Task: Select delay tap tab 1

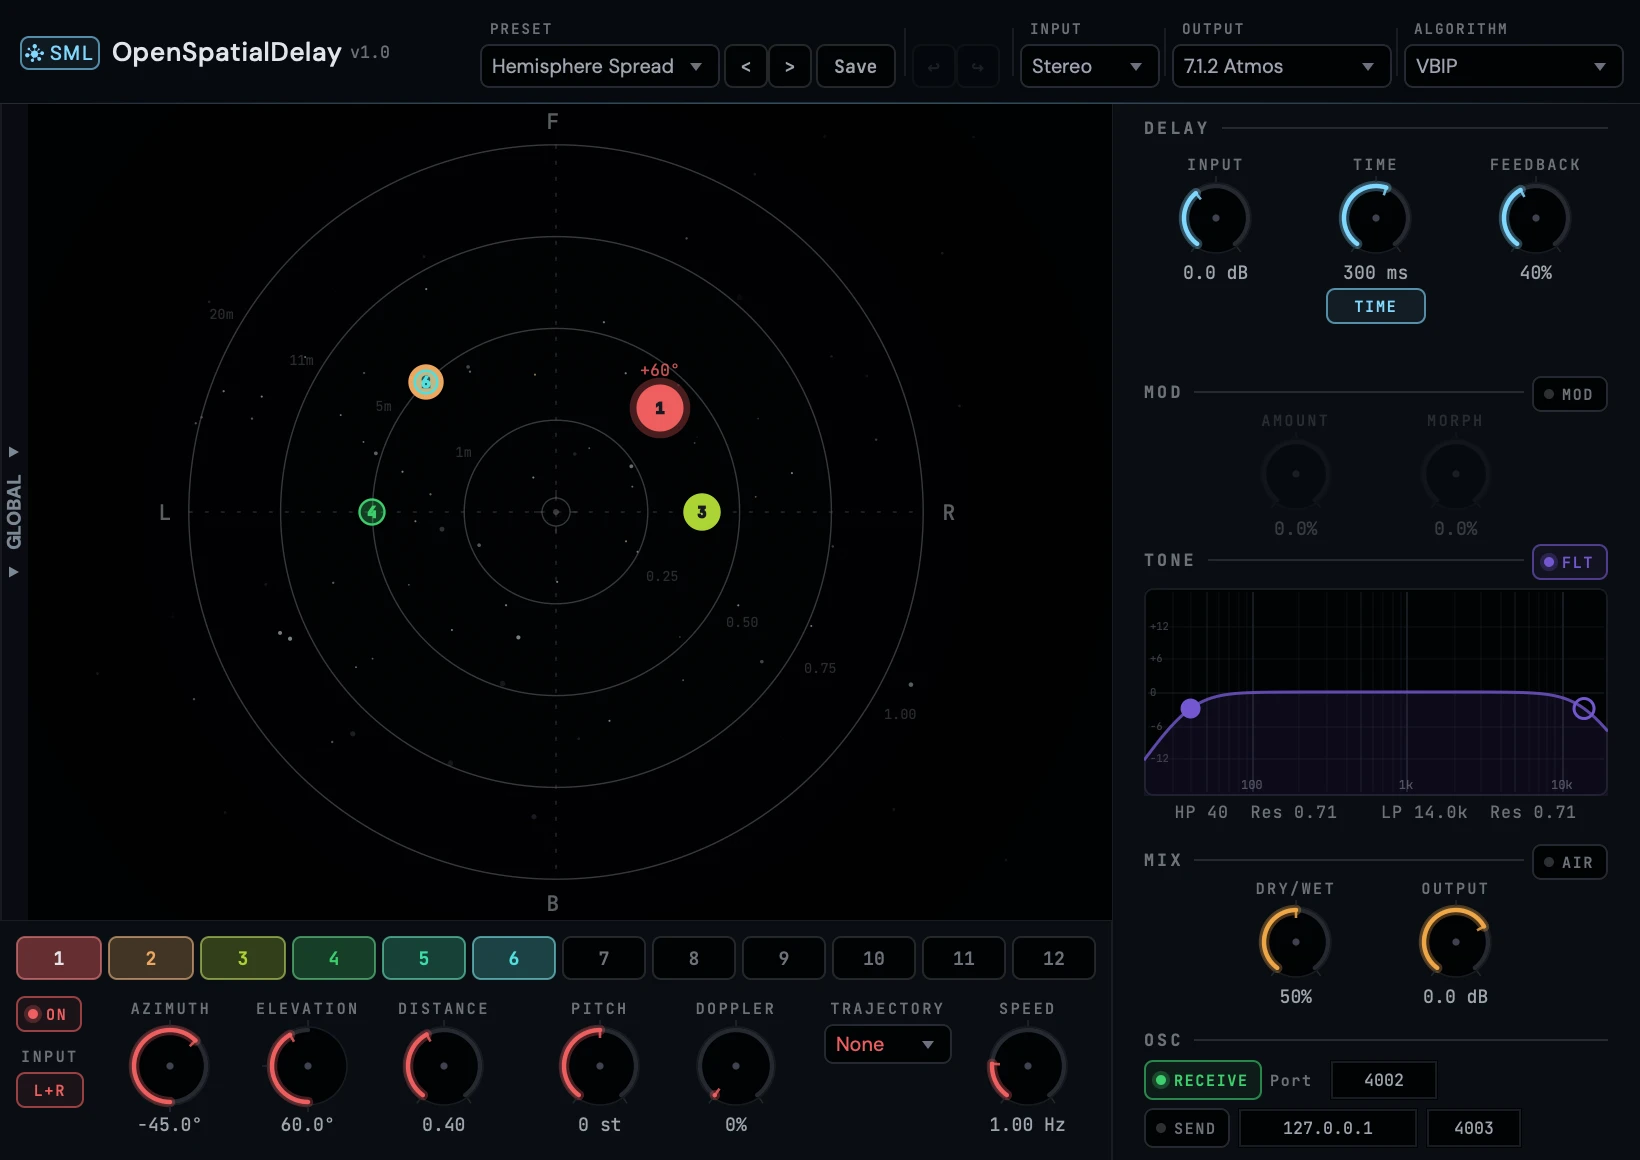Action: pyautogui.click(x=59, y=958)
